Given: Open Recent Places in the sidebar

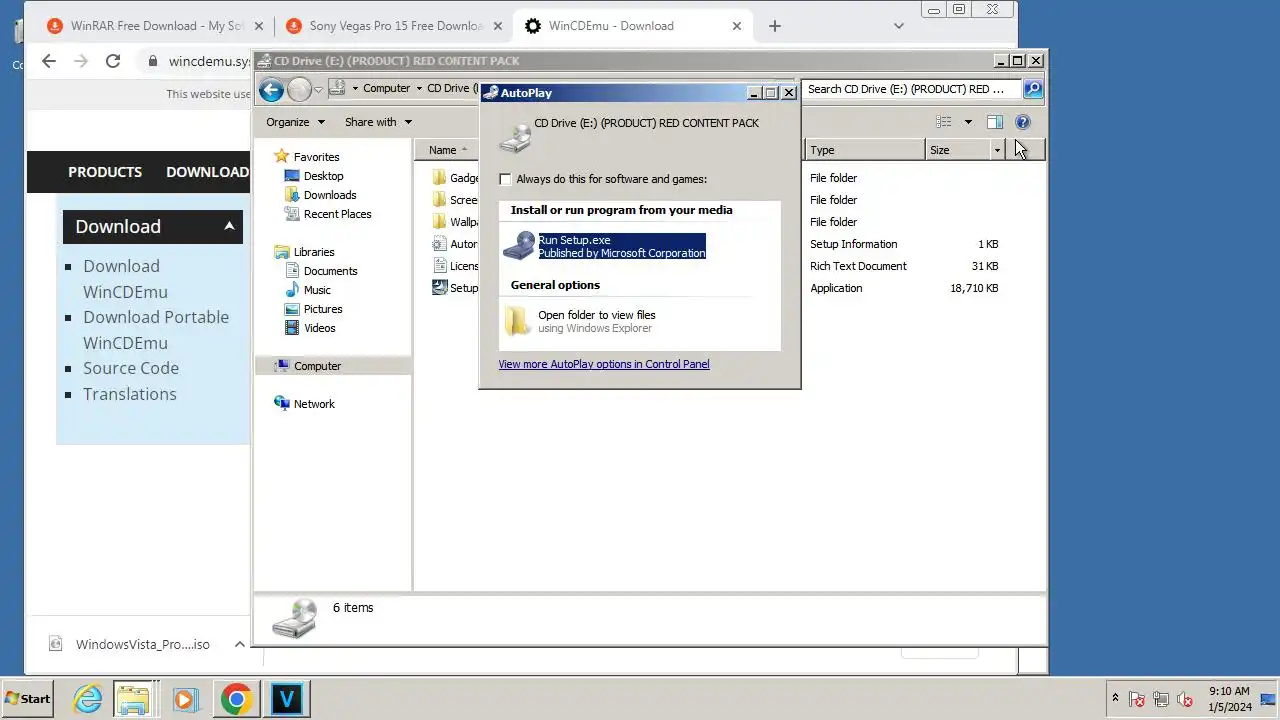Looking at the screenshot, I should (337, 214).
